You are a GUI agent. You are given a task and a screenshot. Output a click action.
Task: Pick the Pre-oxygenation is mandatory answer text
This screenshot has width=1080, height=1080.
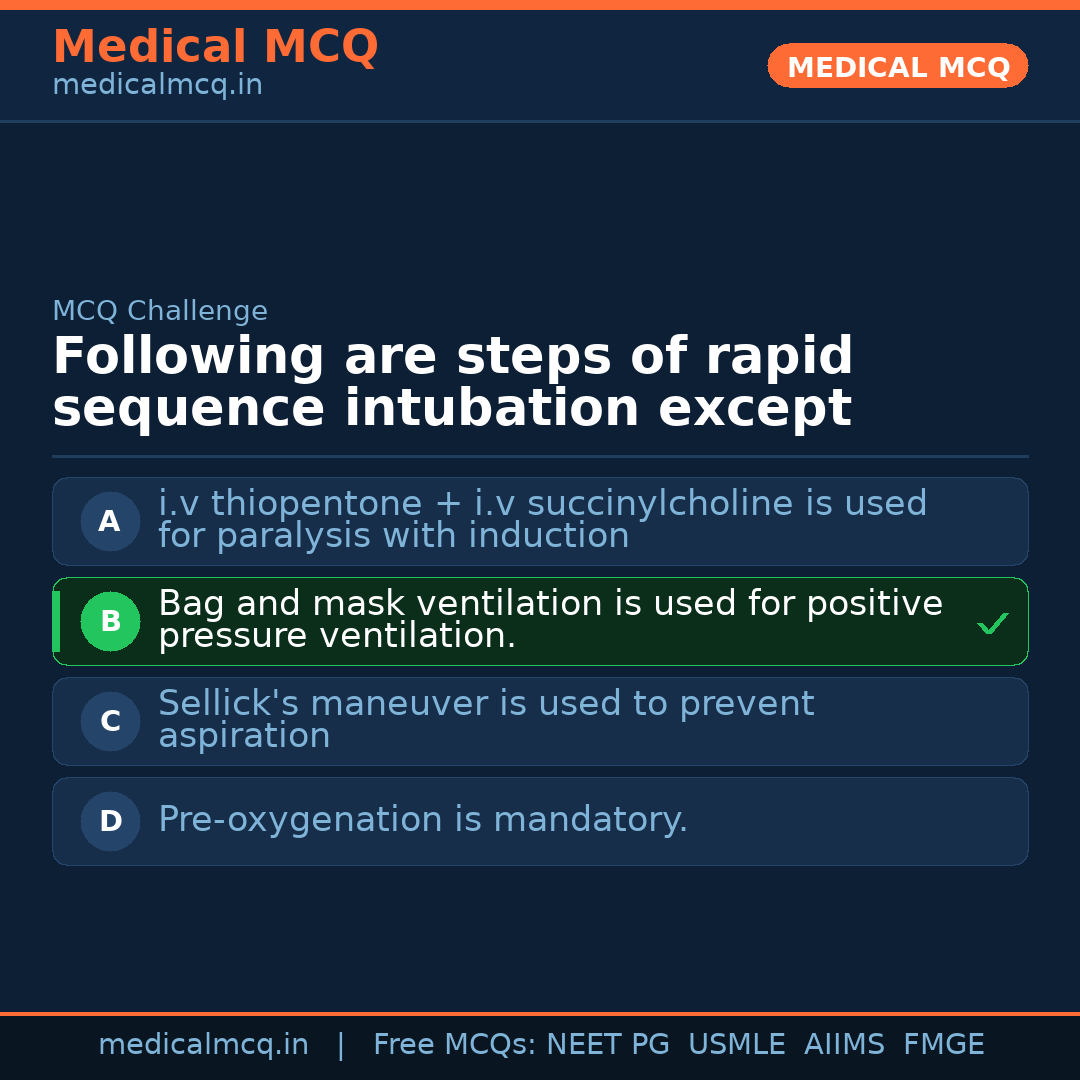[423, 820]
